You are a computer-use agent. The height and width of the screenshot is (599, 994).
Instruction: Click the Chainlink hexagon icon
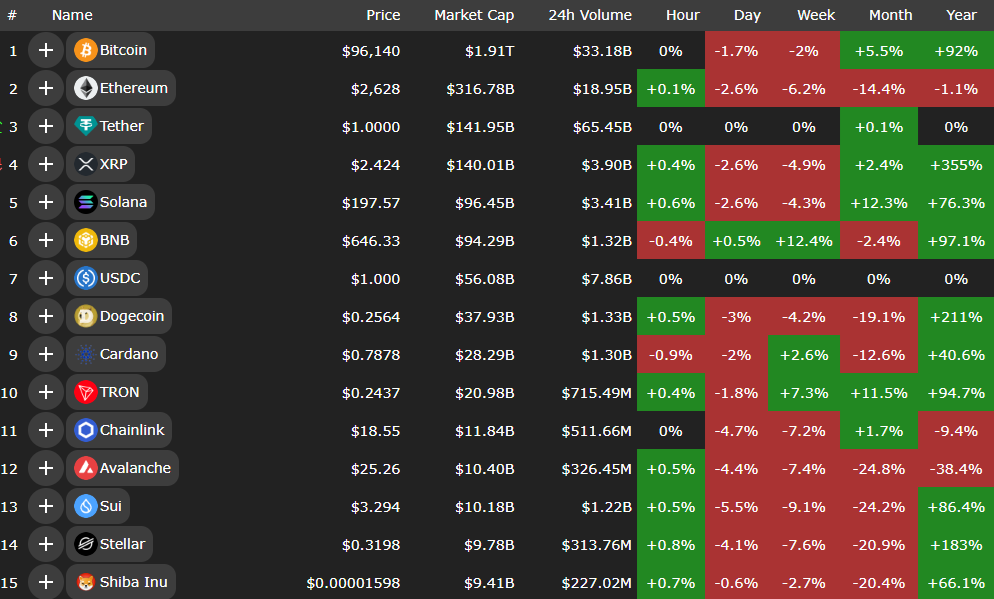tap(85, 430)
